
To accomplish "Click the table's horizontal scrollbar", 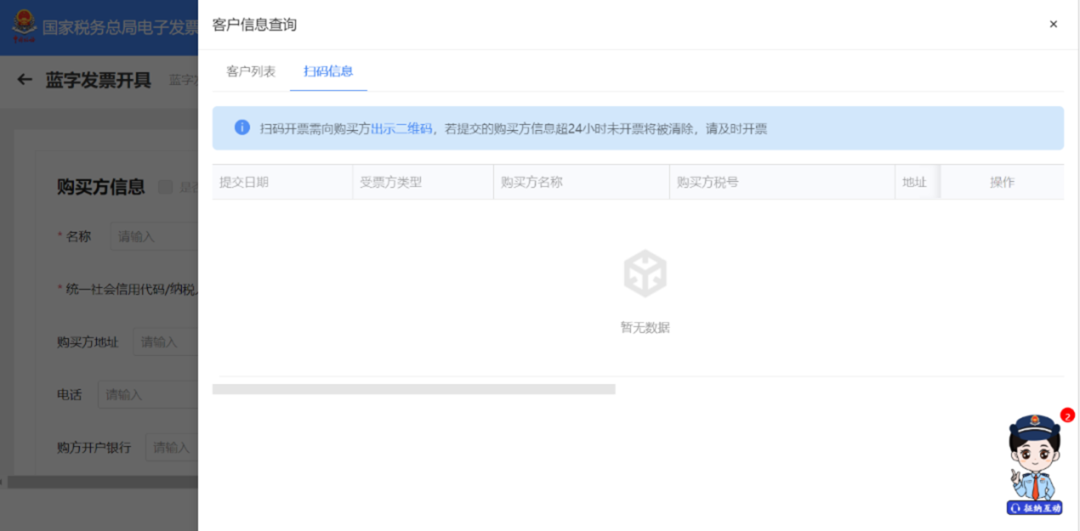I will pos(413,389).
